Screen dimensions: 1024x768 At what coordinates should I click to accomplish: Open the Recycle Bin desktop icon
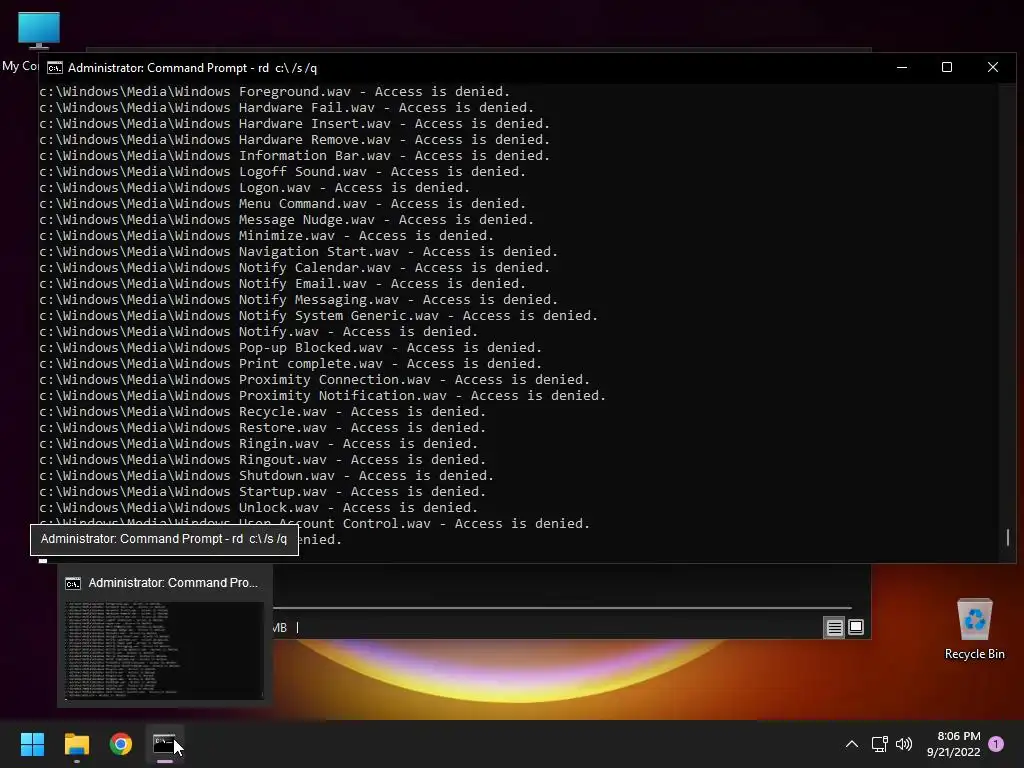click(974, 630)
